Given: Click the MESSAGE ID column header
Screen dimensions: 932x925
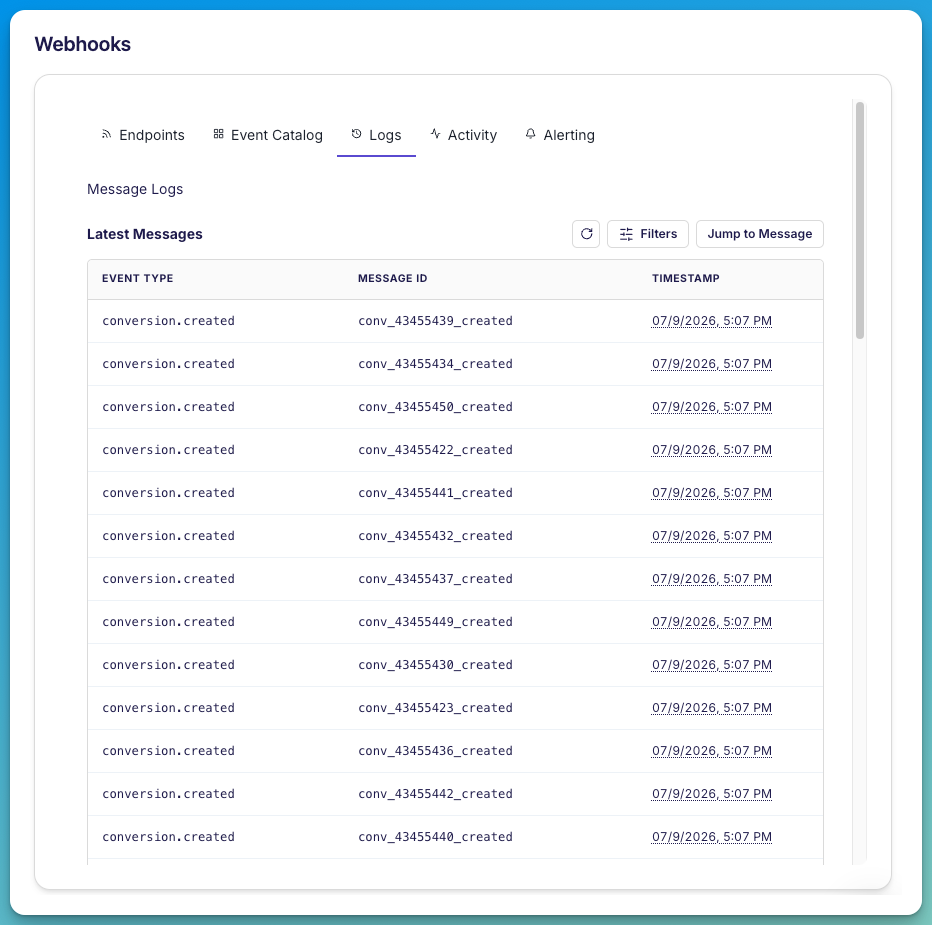Looking at the screenshot, I should point(392,278).
